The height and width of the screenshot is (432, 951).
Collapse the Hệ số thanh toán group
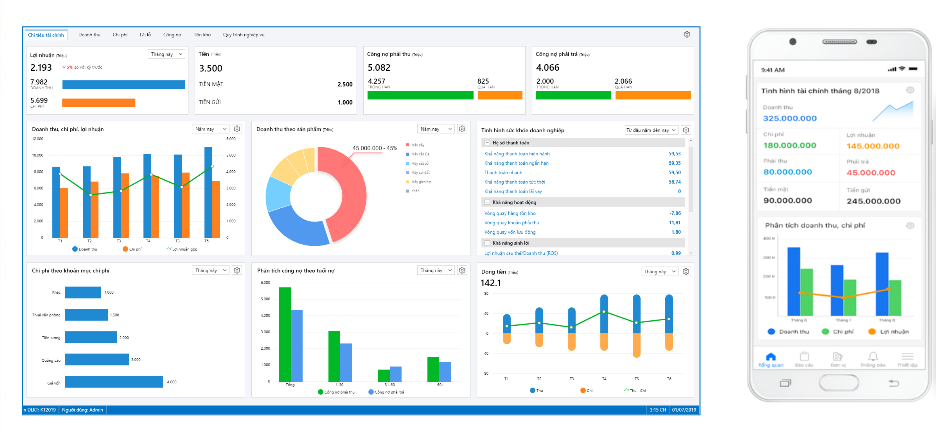(486, 143)
